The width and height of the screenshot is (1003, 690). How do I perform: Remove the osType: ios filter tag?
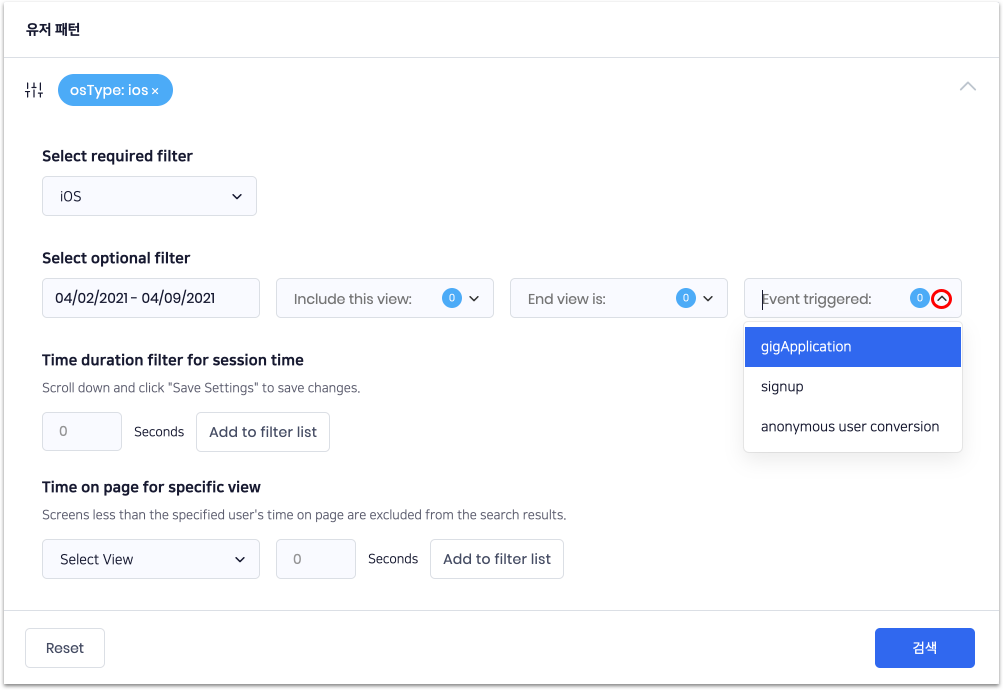pyautogui.click(x=155, y=91)
